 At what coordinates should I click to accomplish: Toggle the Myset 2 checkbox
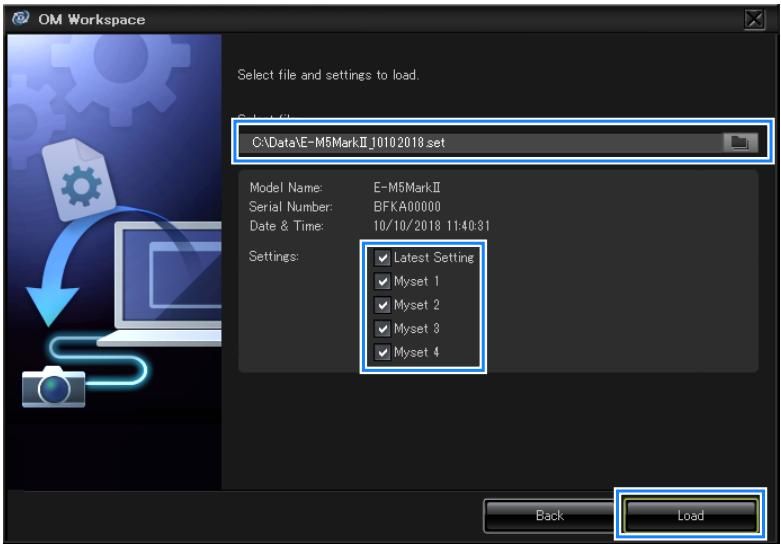(382, 305)
